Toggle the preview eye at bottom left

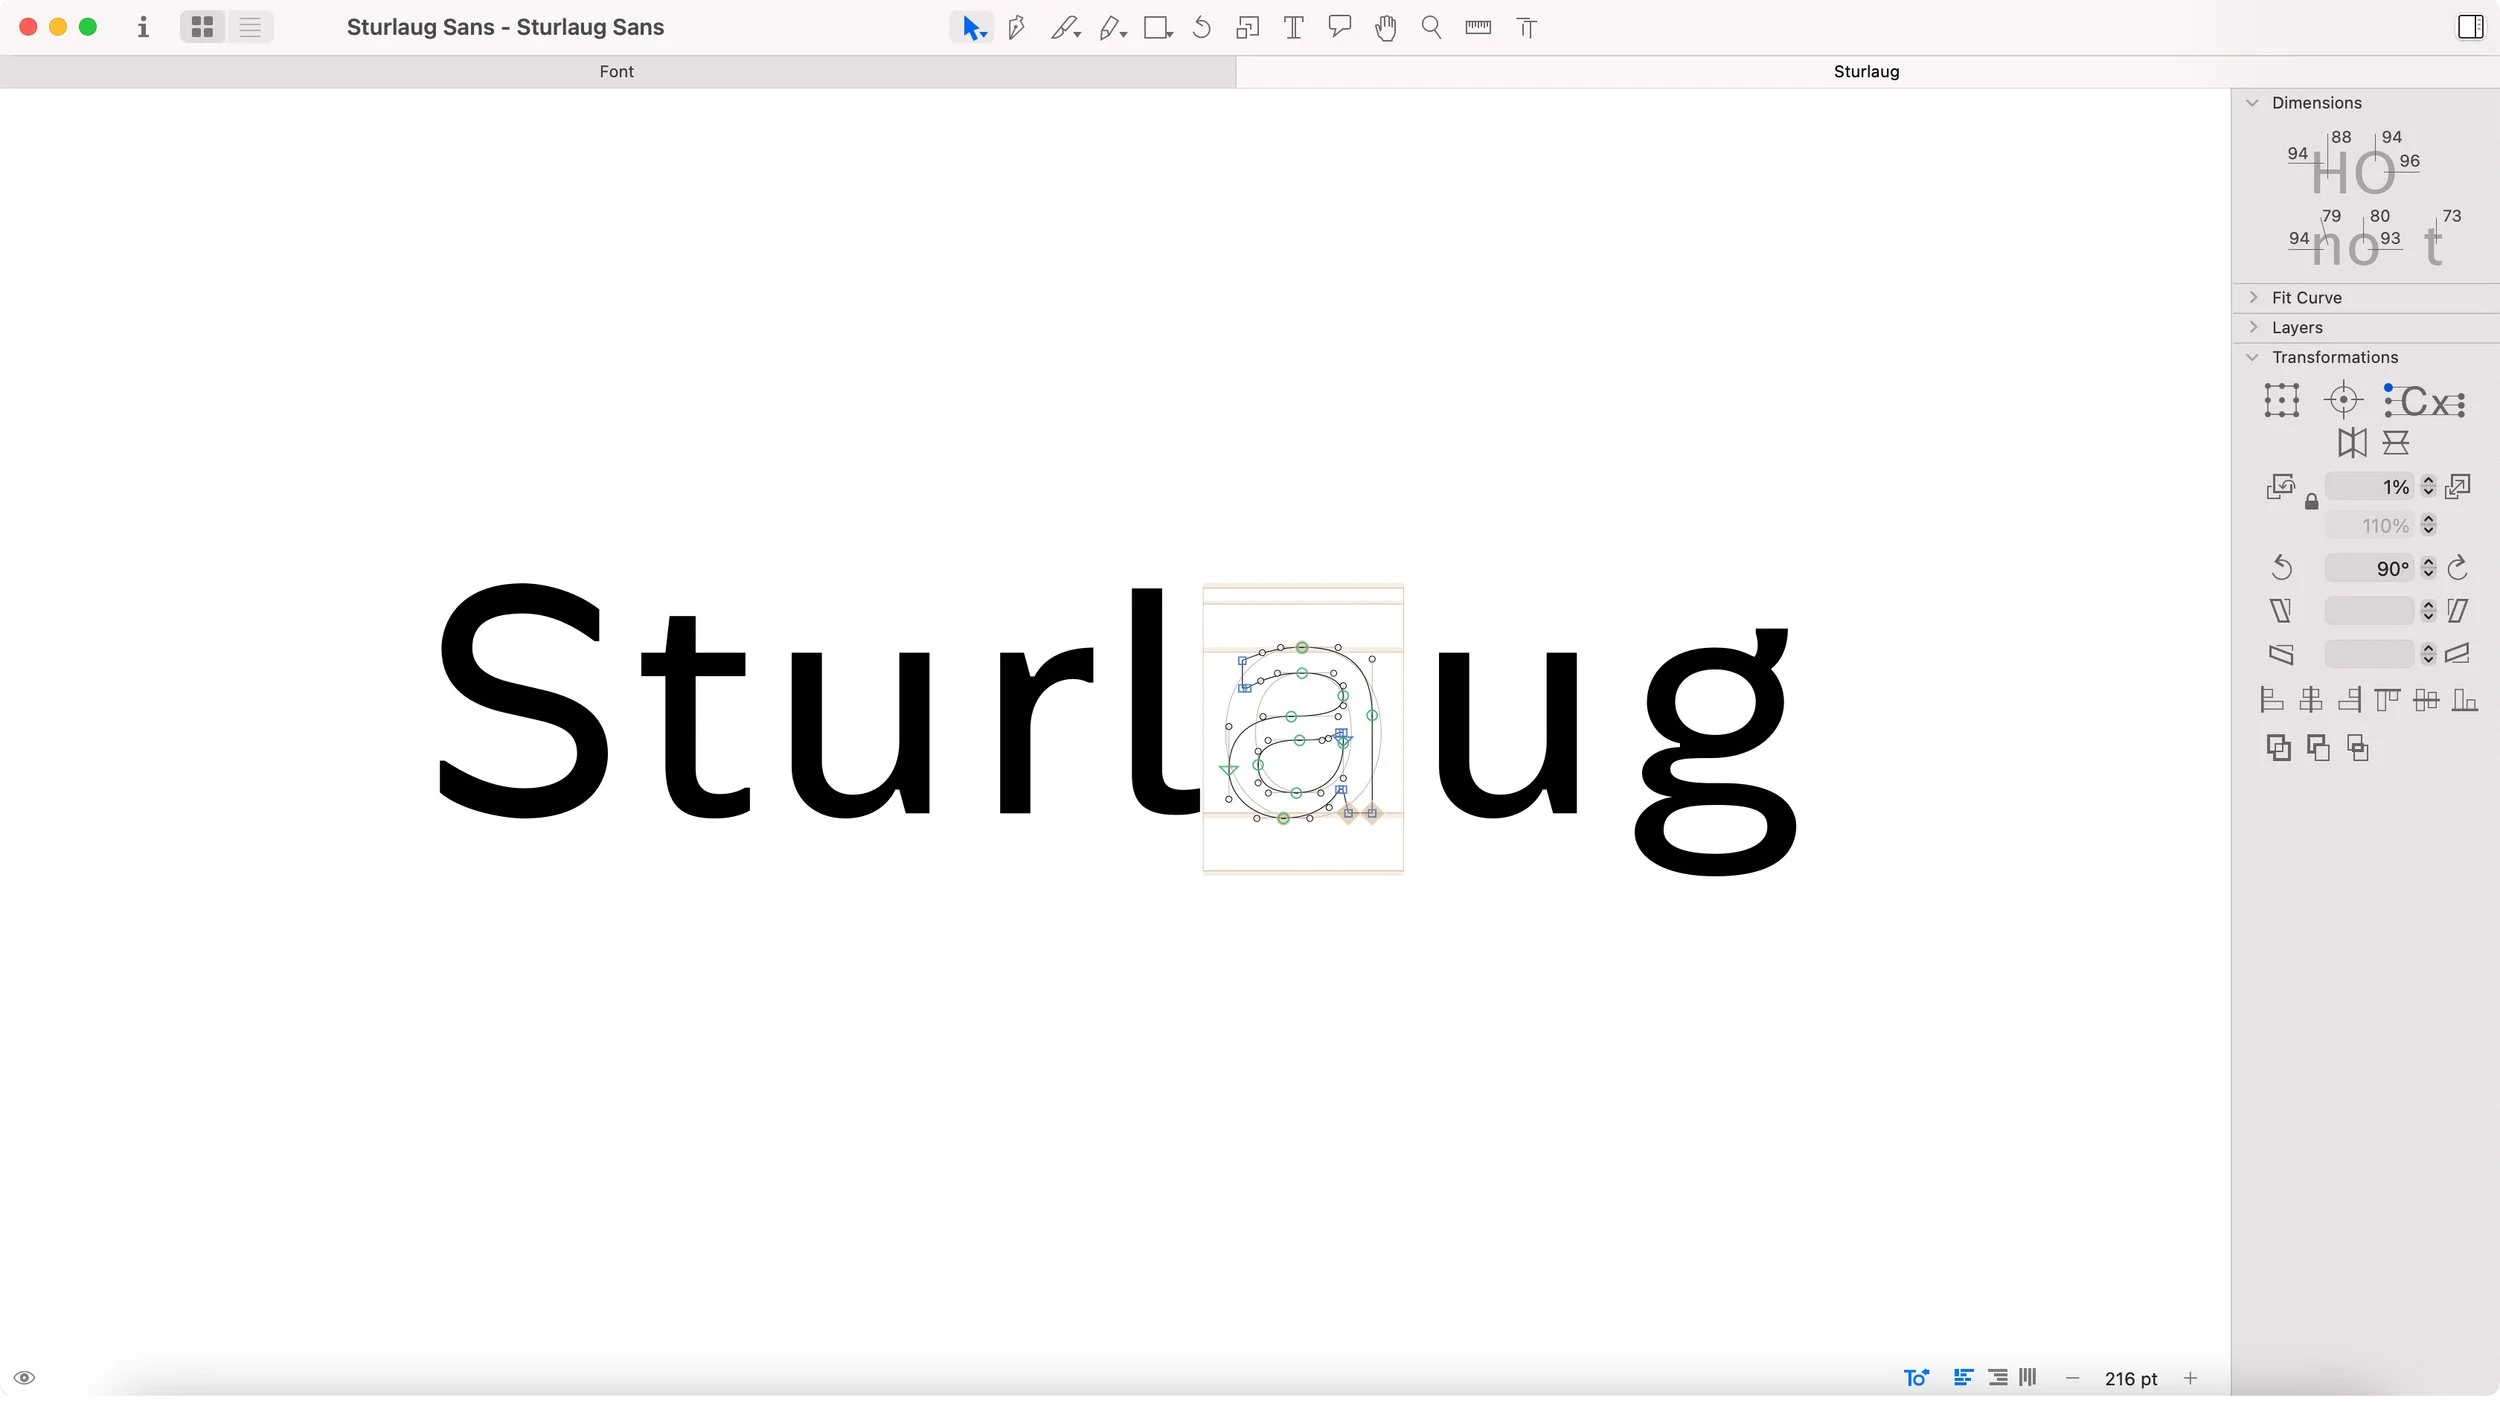23,1377
